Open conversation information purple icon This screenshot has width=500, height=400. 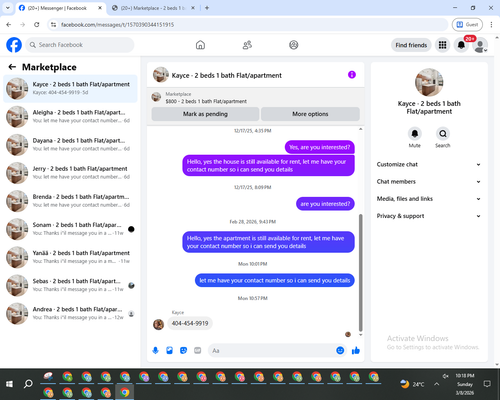click(x=352, y=75)
